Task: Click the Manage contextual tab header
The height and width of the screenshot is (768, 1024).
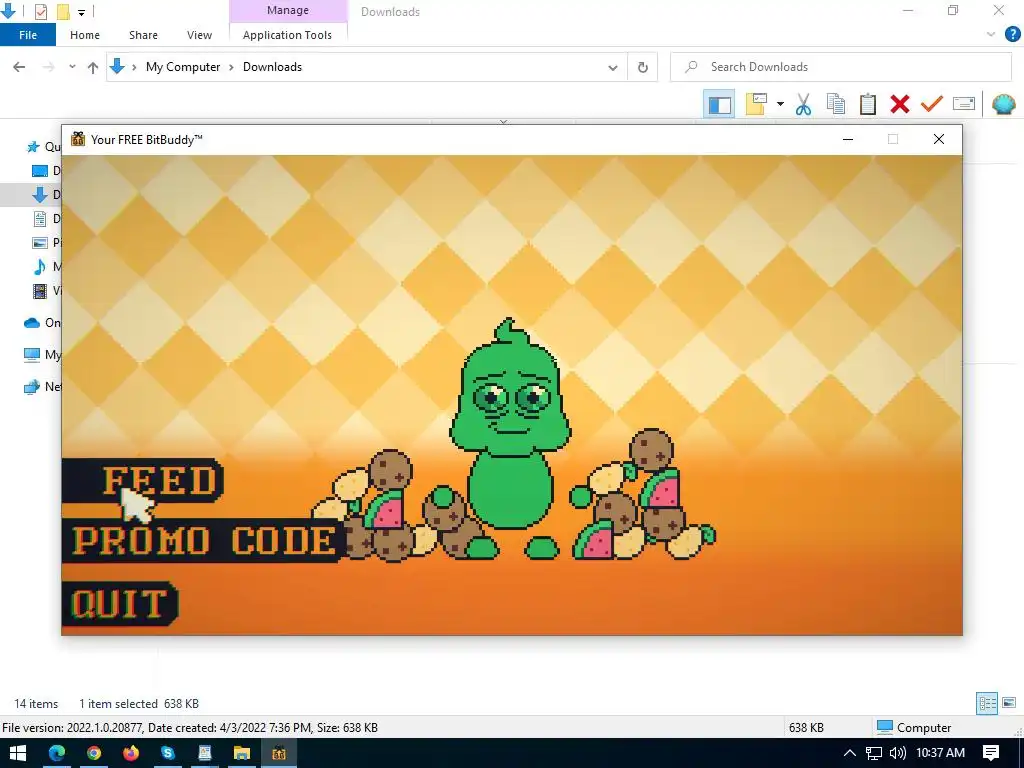Action: pyautogui.click(x=288, y=10)
